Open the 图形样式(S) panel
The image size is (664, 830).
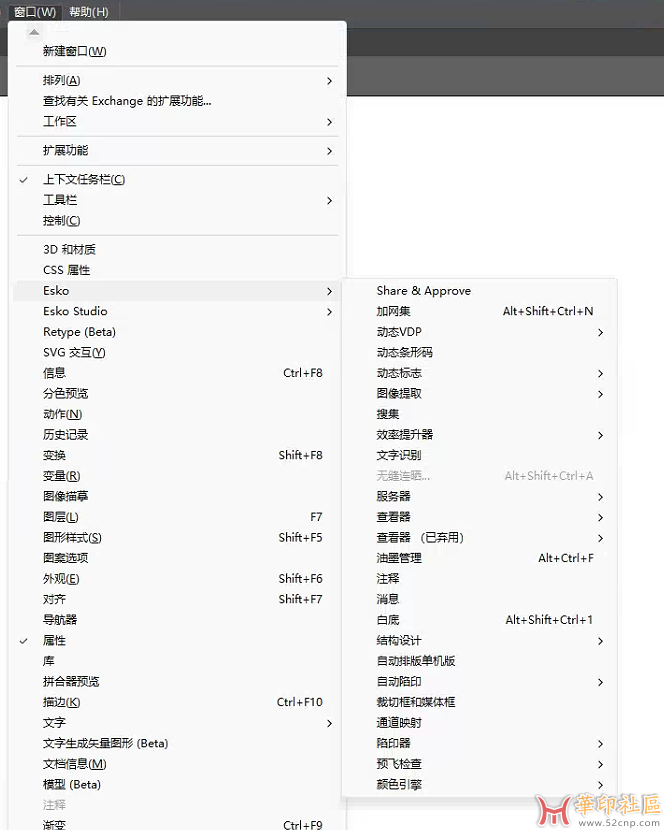coord(177,538)
